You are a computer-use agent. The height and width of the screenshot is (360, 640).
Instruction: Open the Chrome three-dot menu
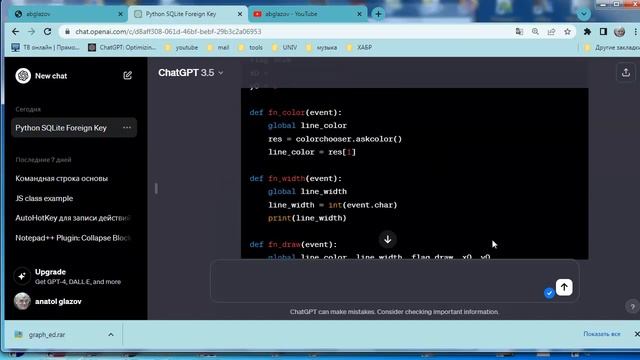[636, 31]
